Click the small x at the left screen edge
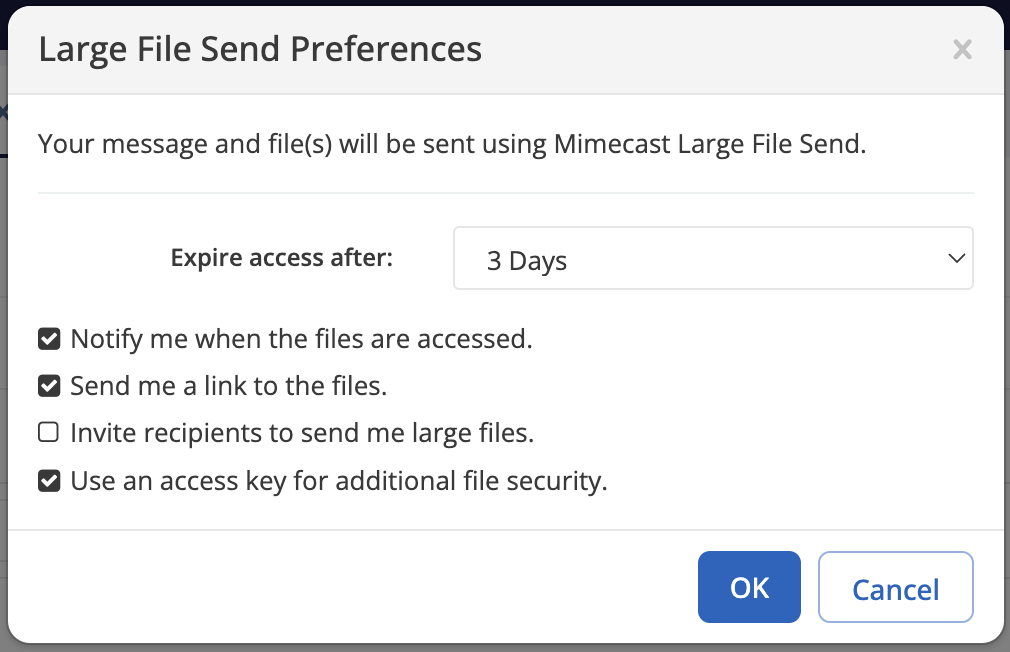 (x=4, y=110)
